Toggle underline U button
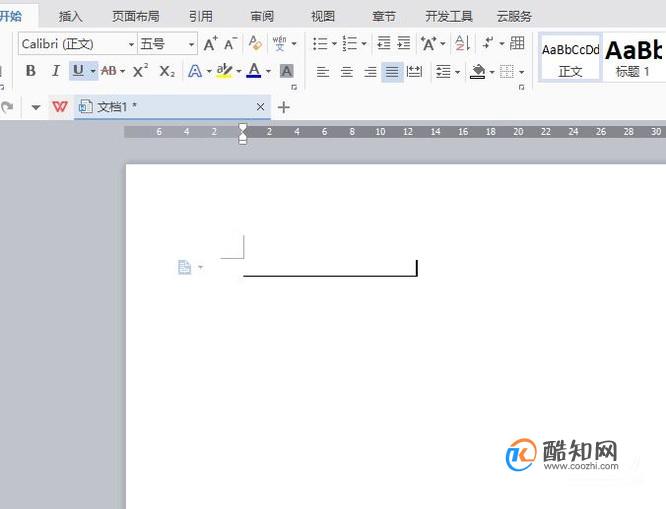 click(x=78, y=71)
